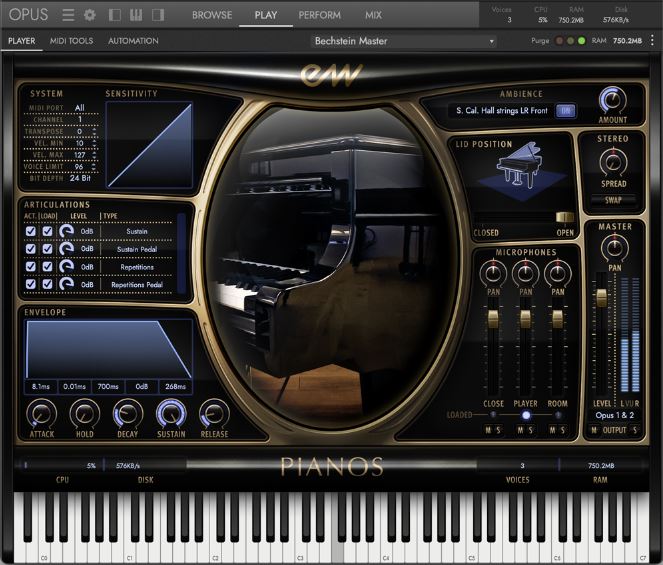This screenshot has height=565, width=663.
Task: Adjust the envelope Hold knob
Action: [x=85, y=414]
